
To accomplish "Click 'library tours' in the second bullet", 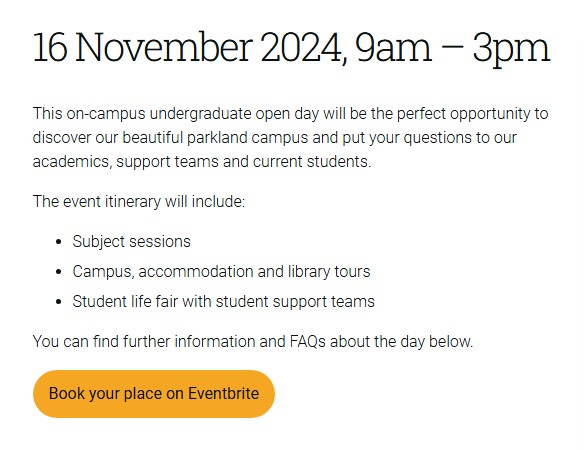I will 329,272.
